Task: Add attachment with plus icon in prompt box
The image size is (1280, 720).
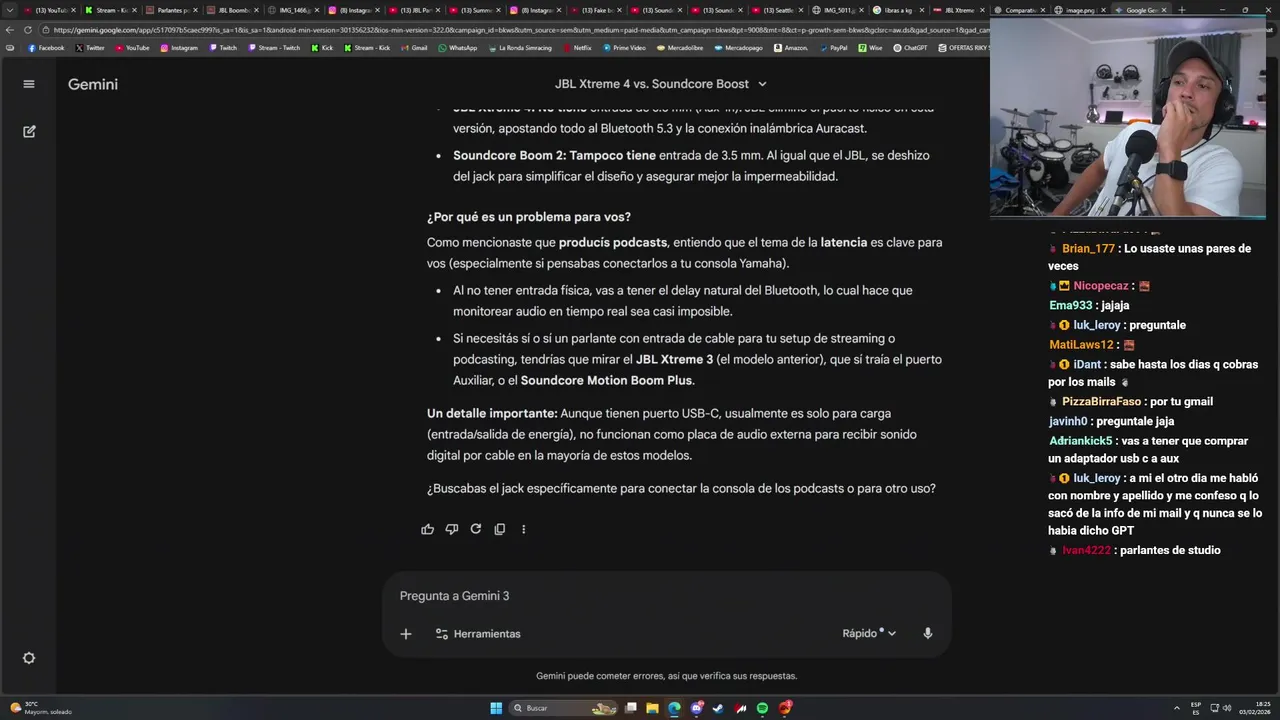Action: click(406, 633)
